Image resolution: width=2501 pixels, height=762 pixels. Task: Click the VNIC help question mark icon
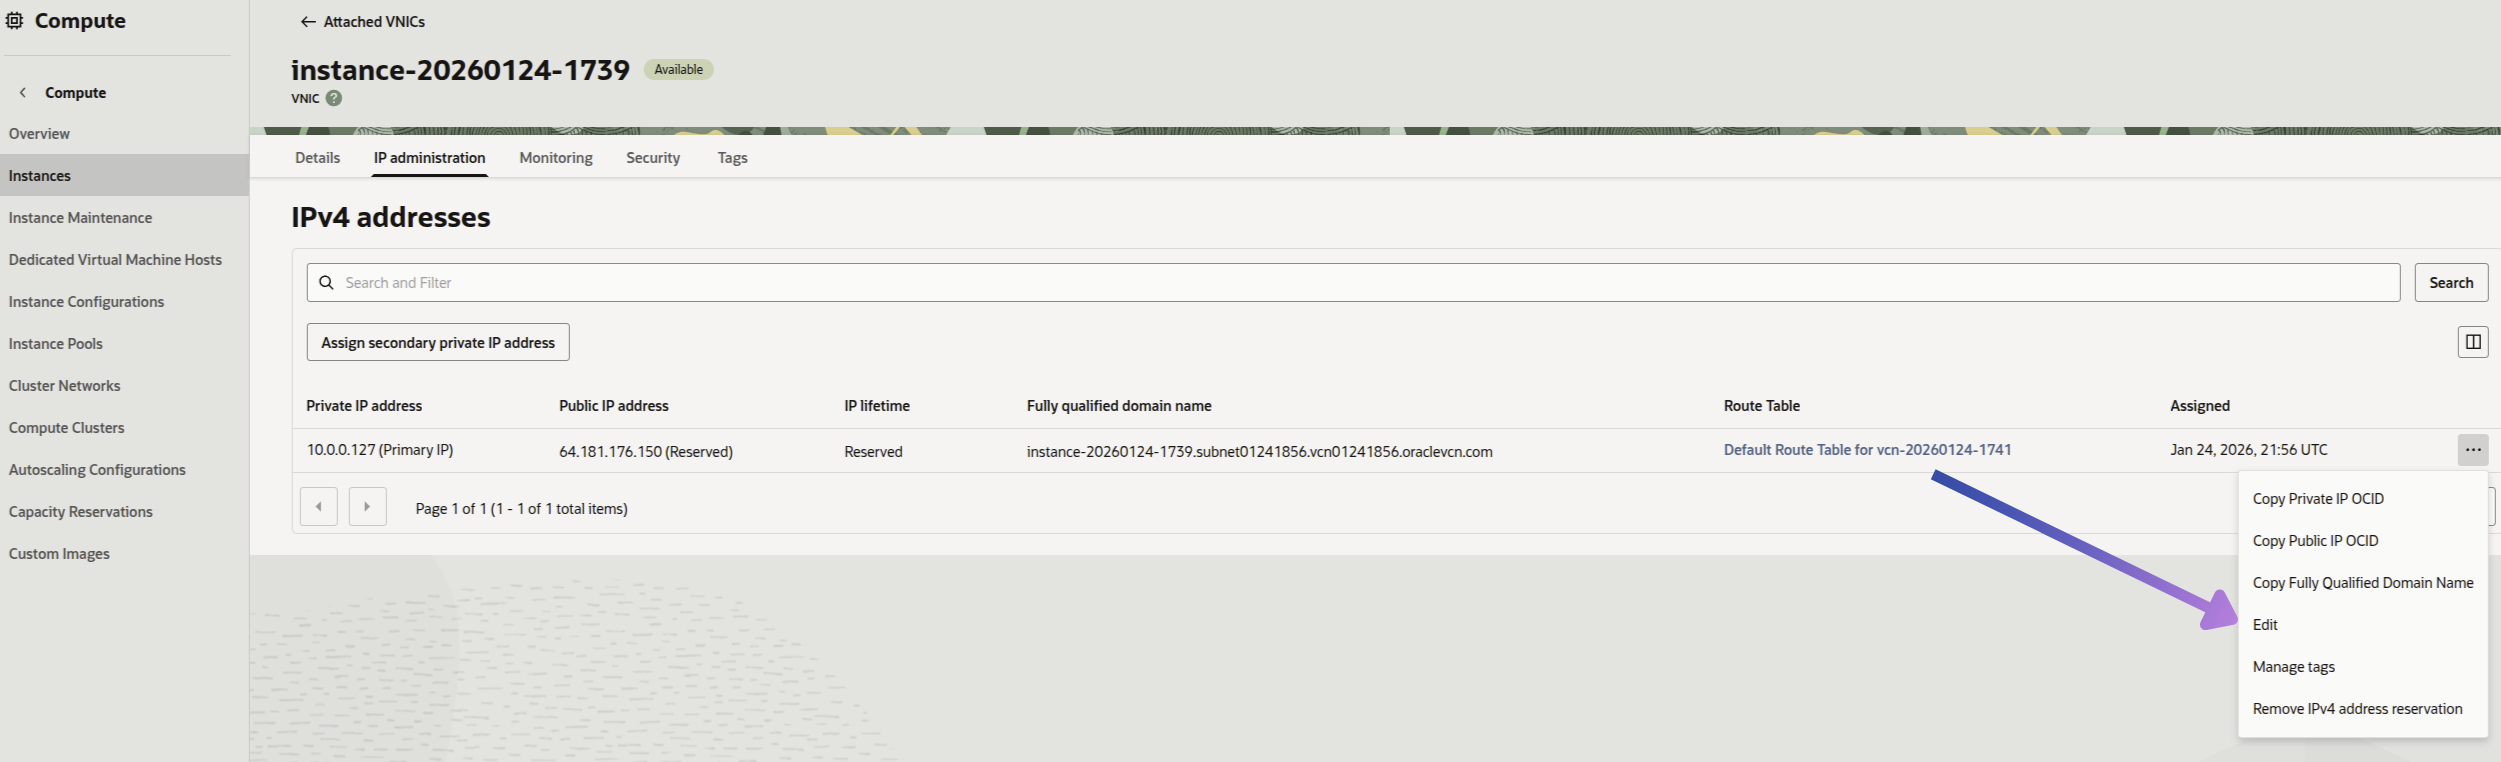[334, 98]
